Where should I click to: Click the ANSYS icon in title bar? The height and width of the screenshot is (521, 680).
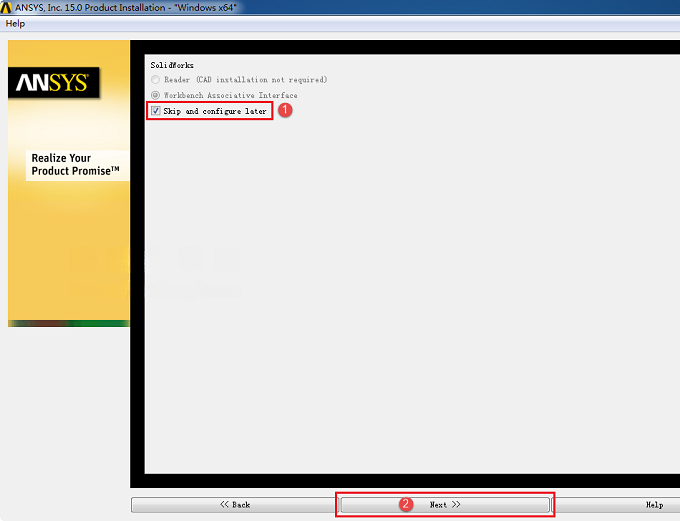[6, 7]
